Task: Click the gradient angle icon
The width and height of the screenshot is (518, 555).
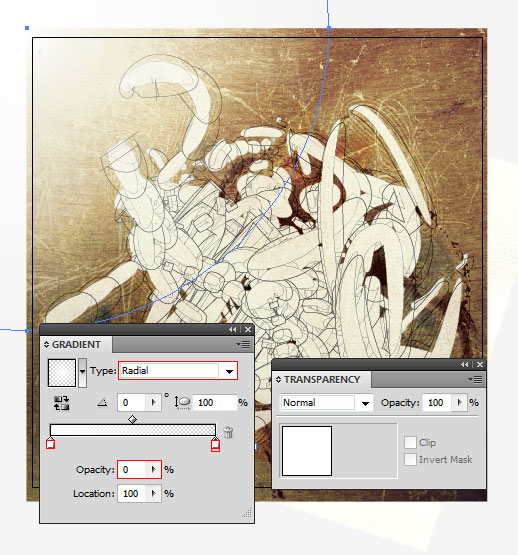Action: tap(102, 402)
